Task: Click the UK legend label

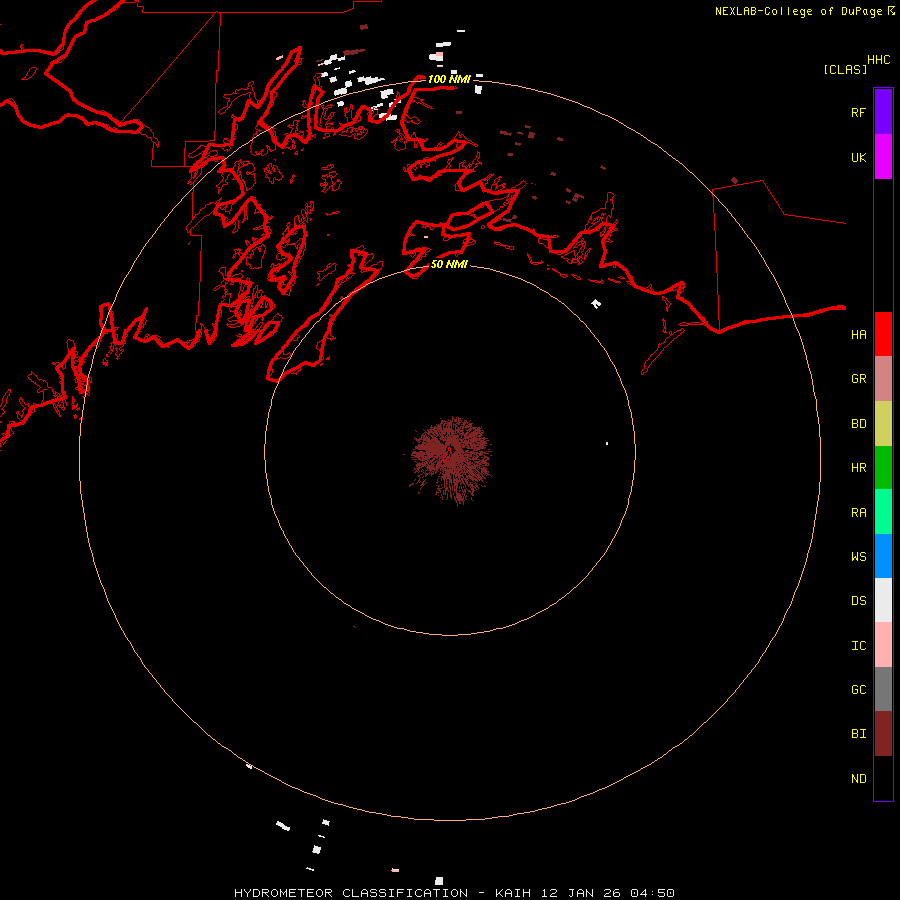Action: [x=858, y=158]
